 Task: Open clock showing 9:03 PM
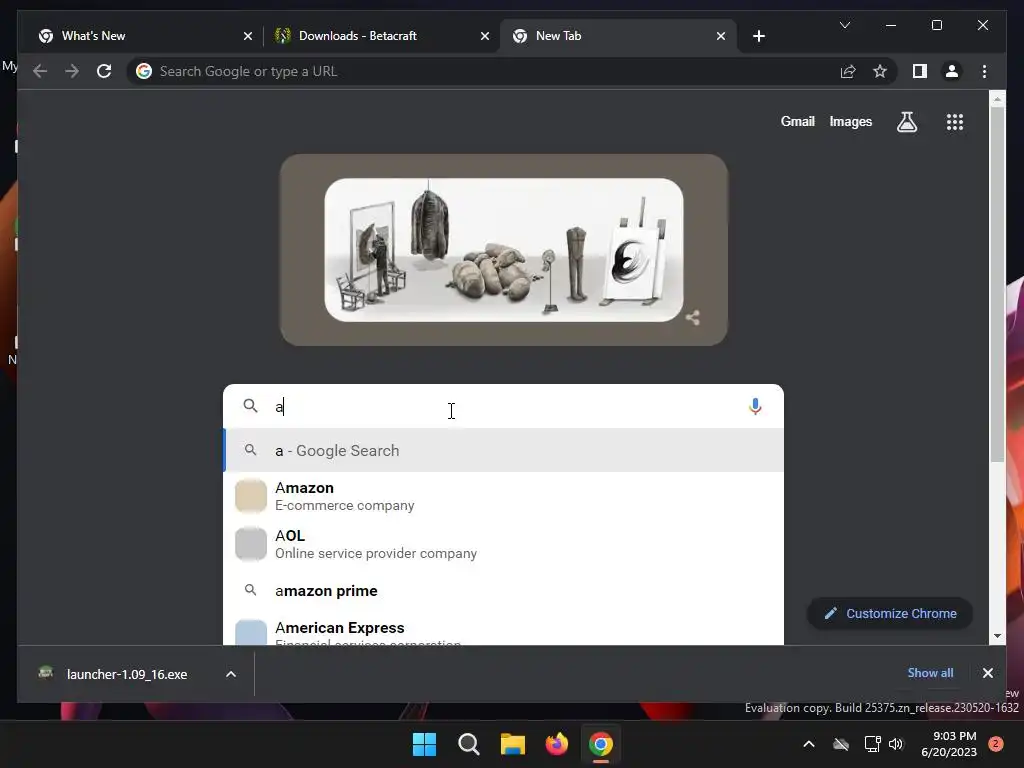pos(948,744)
